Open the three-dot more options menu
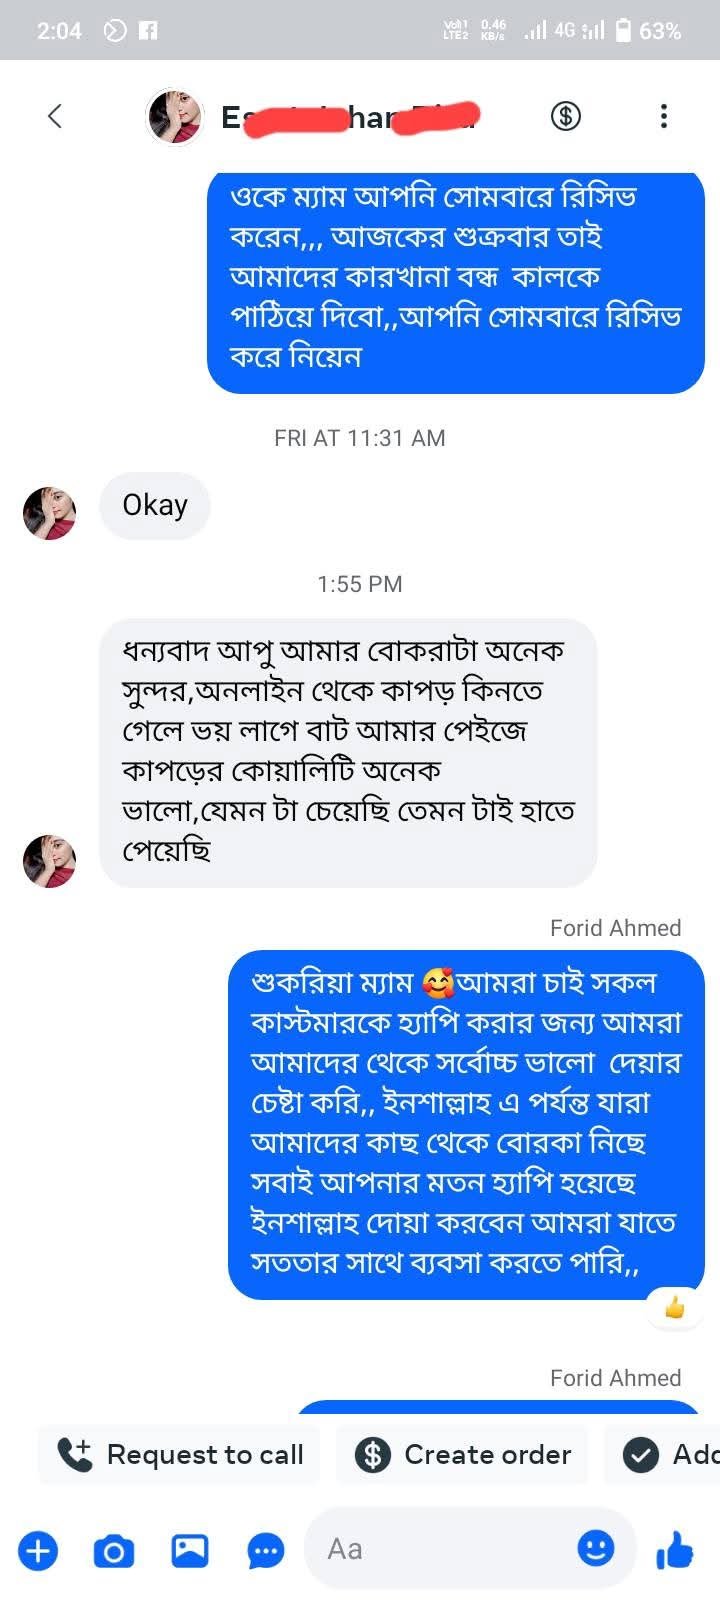720x1600 pixels. pos(663,116)
